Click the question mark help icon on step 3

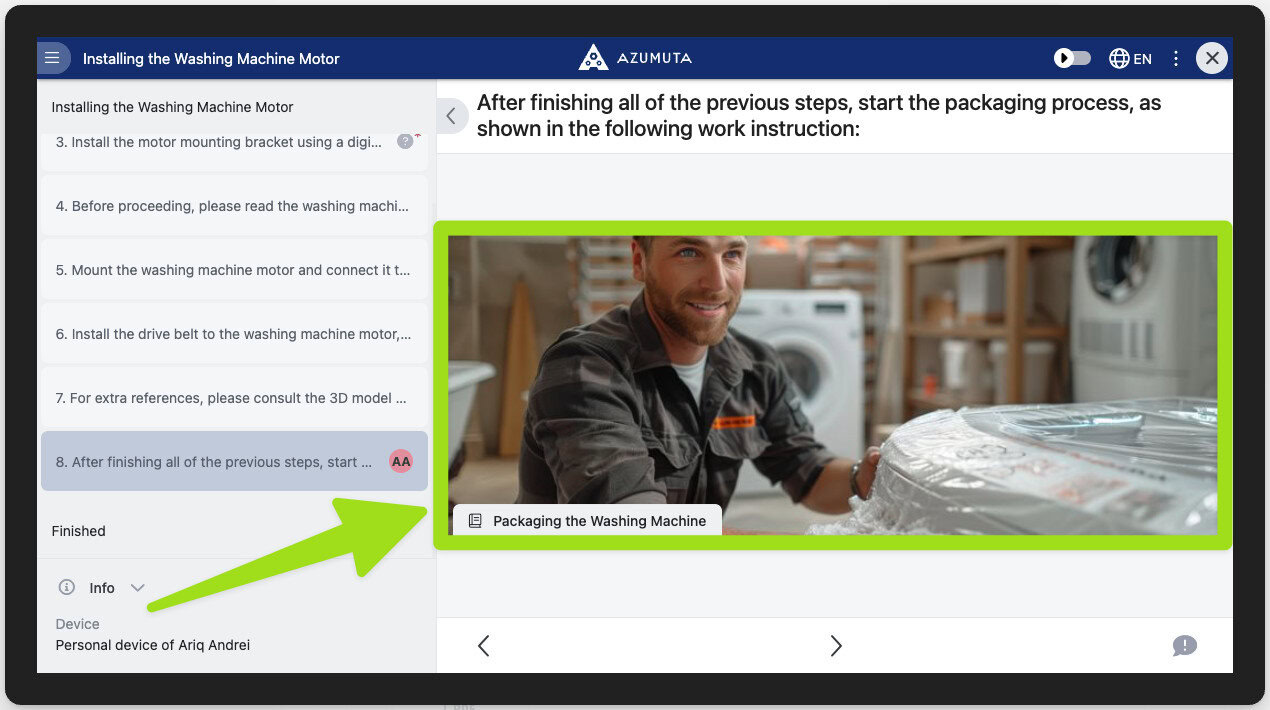pyautogui.click(x=406, y=141)
